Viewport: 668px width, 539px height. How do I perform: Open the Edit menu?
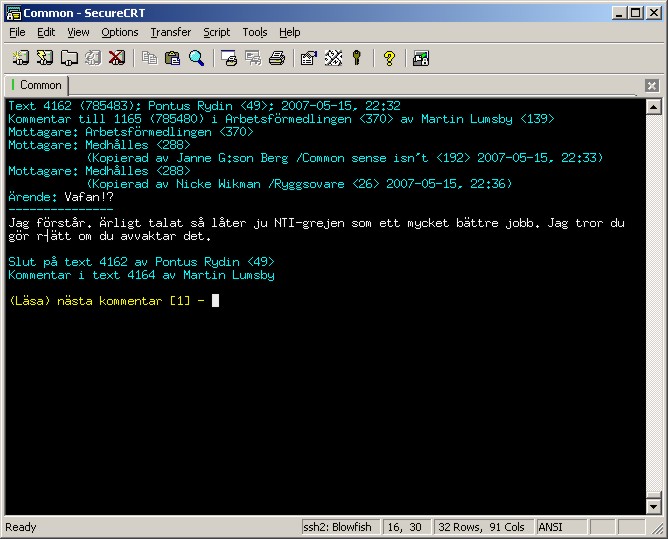tap(46, 32)
